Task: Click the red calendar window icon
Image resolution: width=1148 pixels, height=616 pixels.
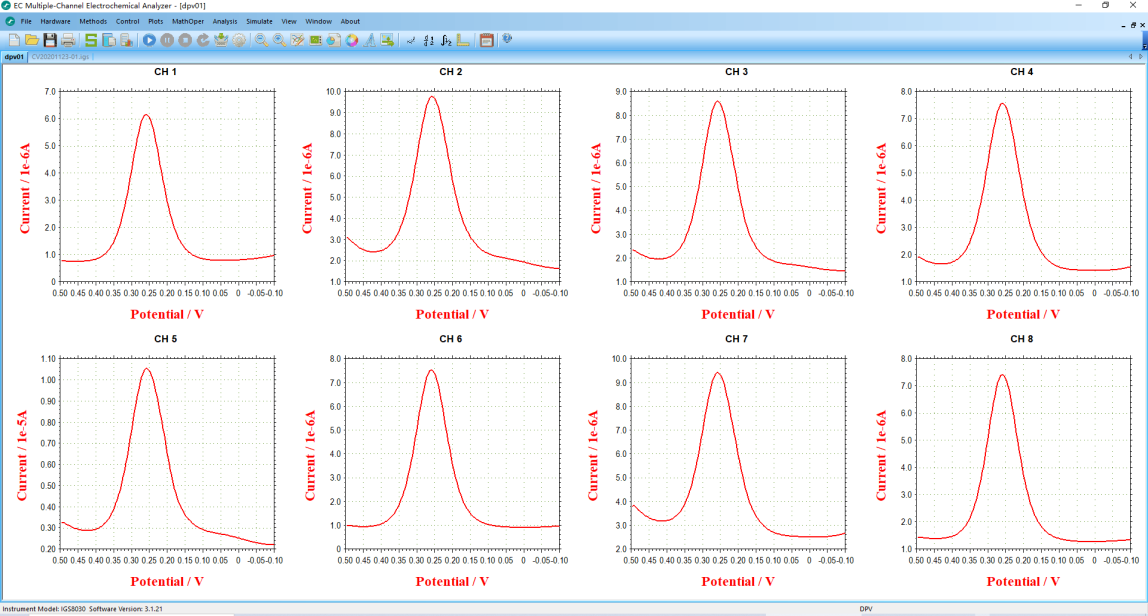Action: pos(486,40)
